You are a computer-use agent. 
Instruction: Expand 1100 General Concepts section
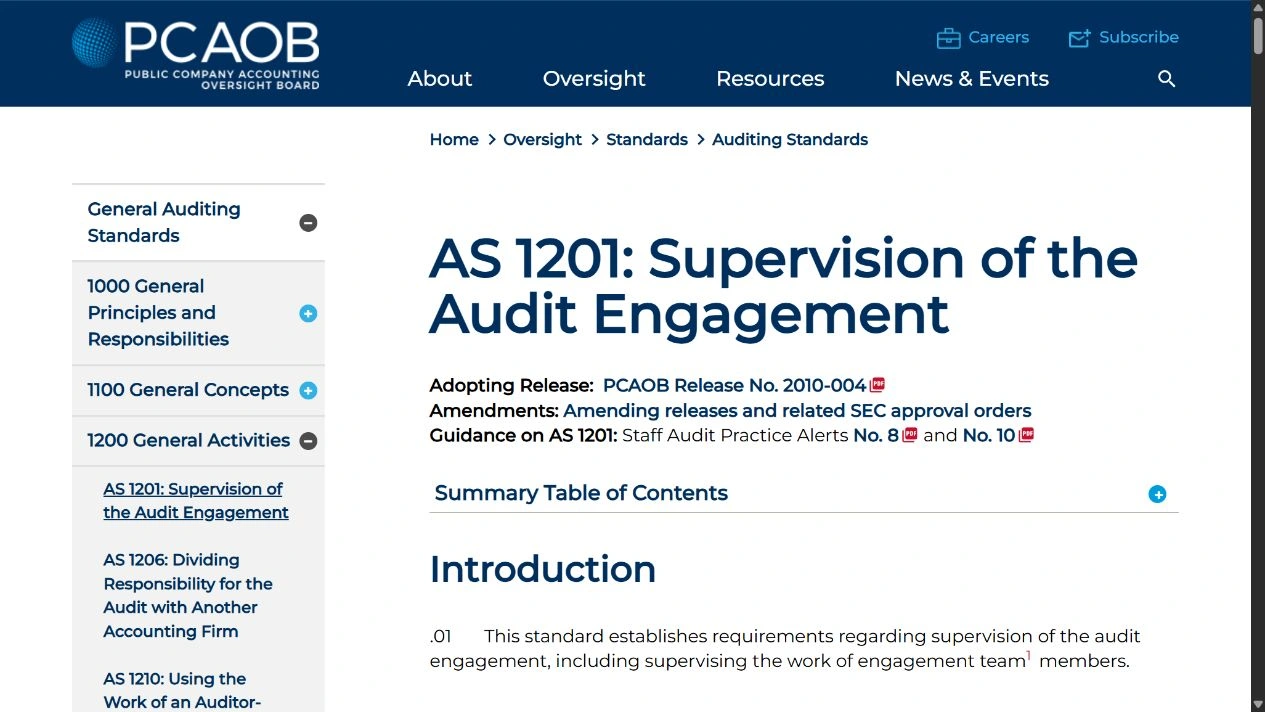(x=308, y=391)
